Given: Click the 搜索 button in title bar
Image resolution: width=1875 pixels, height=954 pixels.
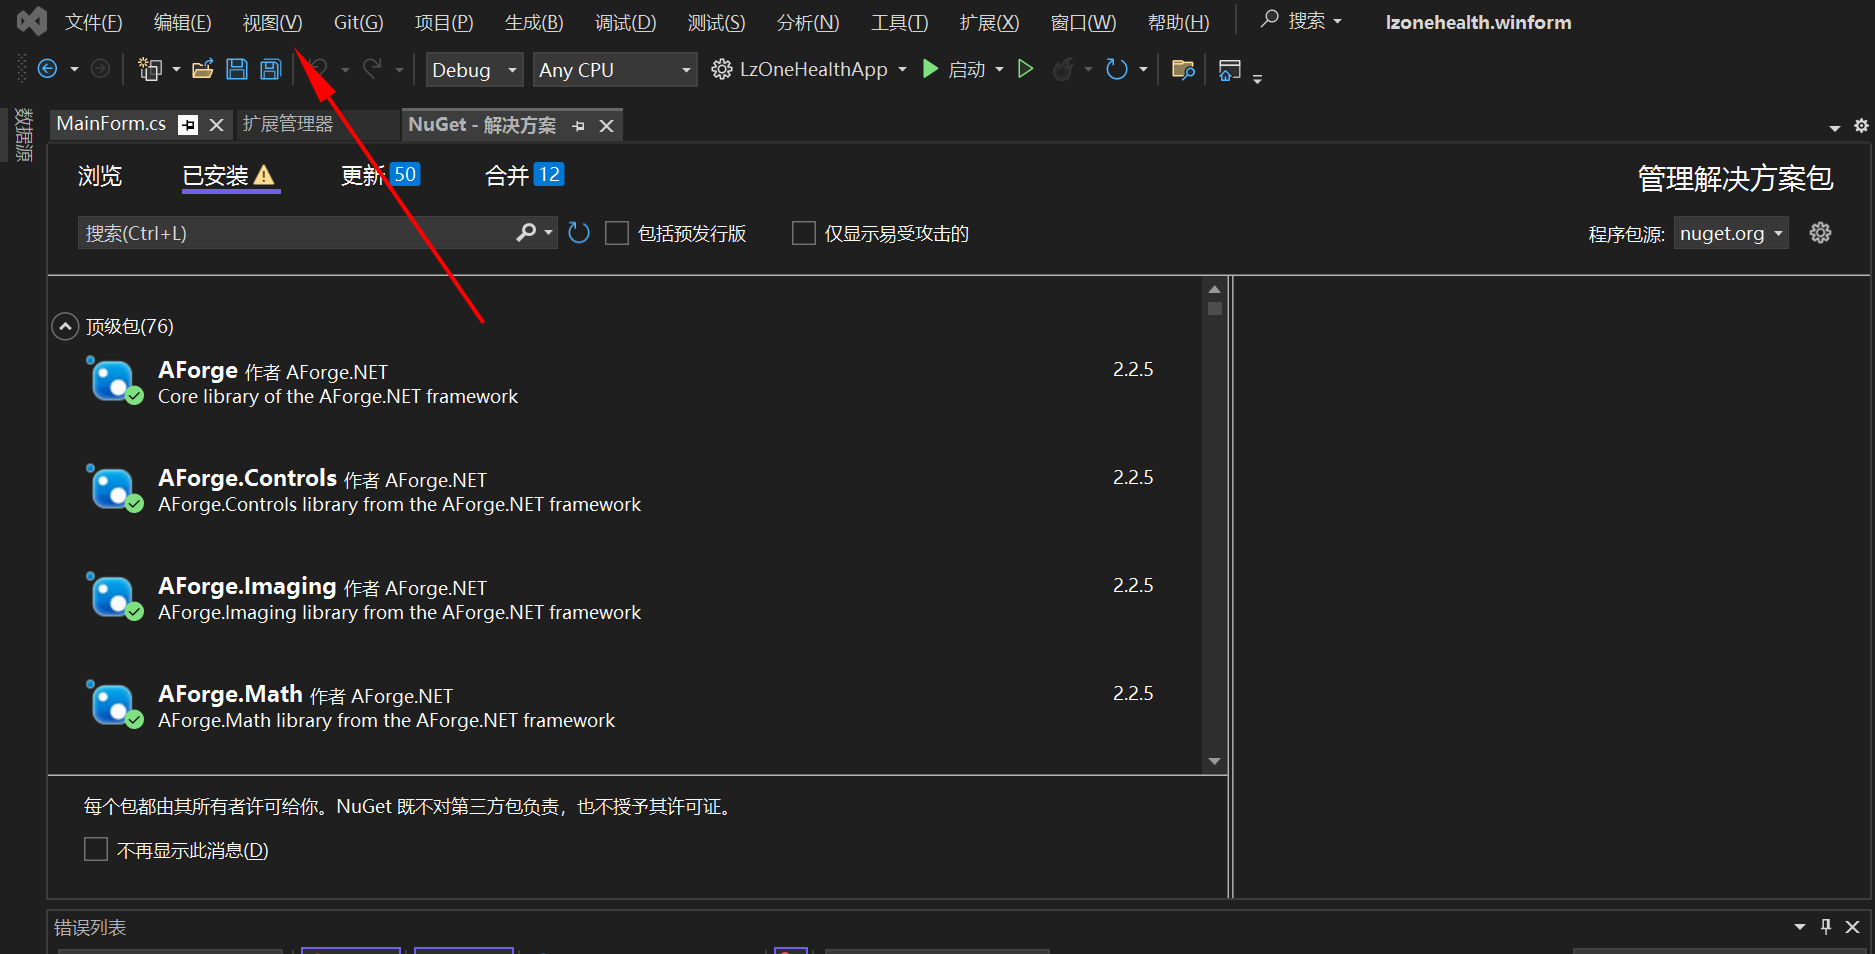Looking at the screenshot, I should (1301, 21).
